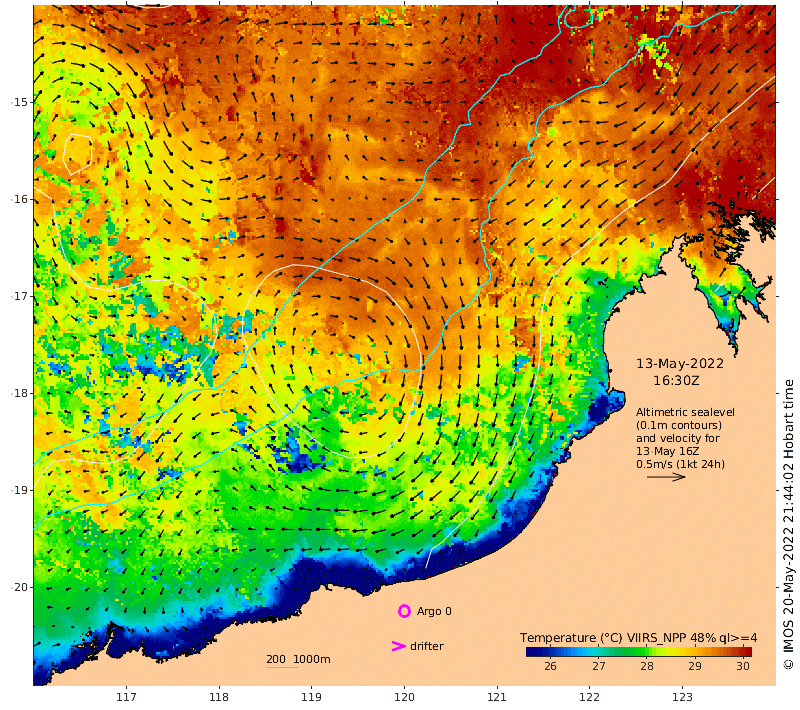
Task: Click the magenta Argo circle legend marker
Action: click(x=404, y=611)
